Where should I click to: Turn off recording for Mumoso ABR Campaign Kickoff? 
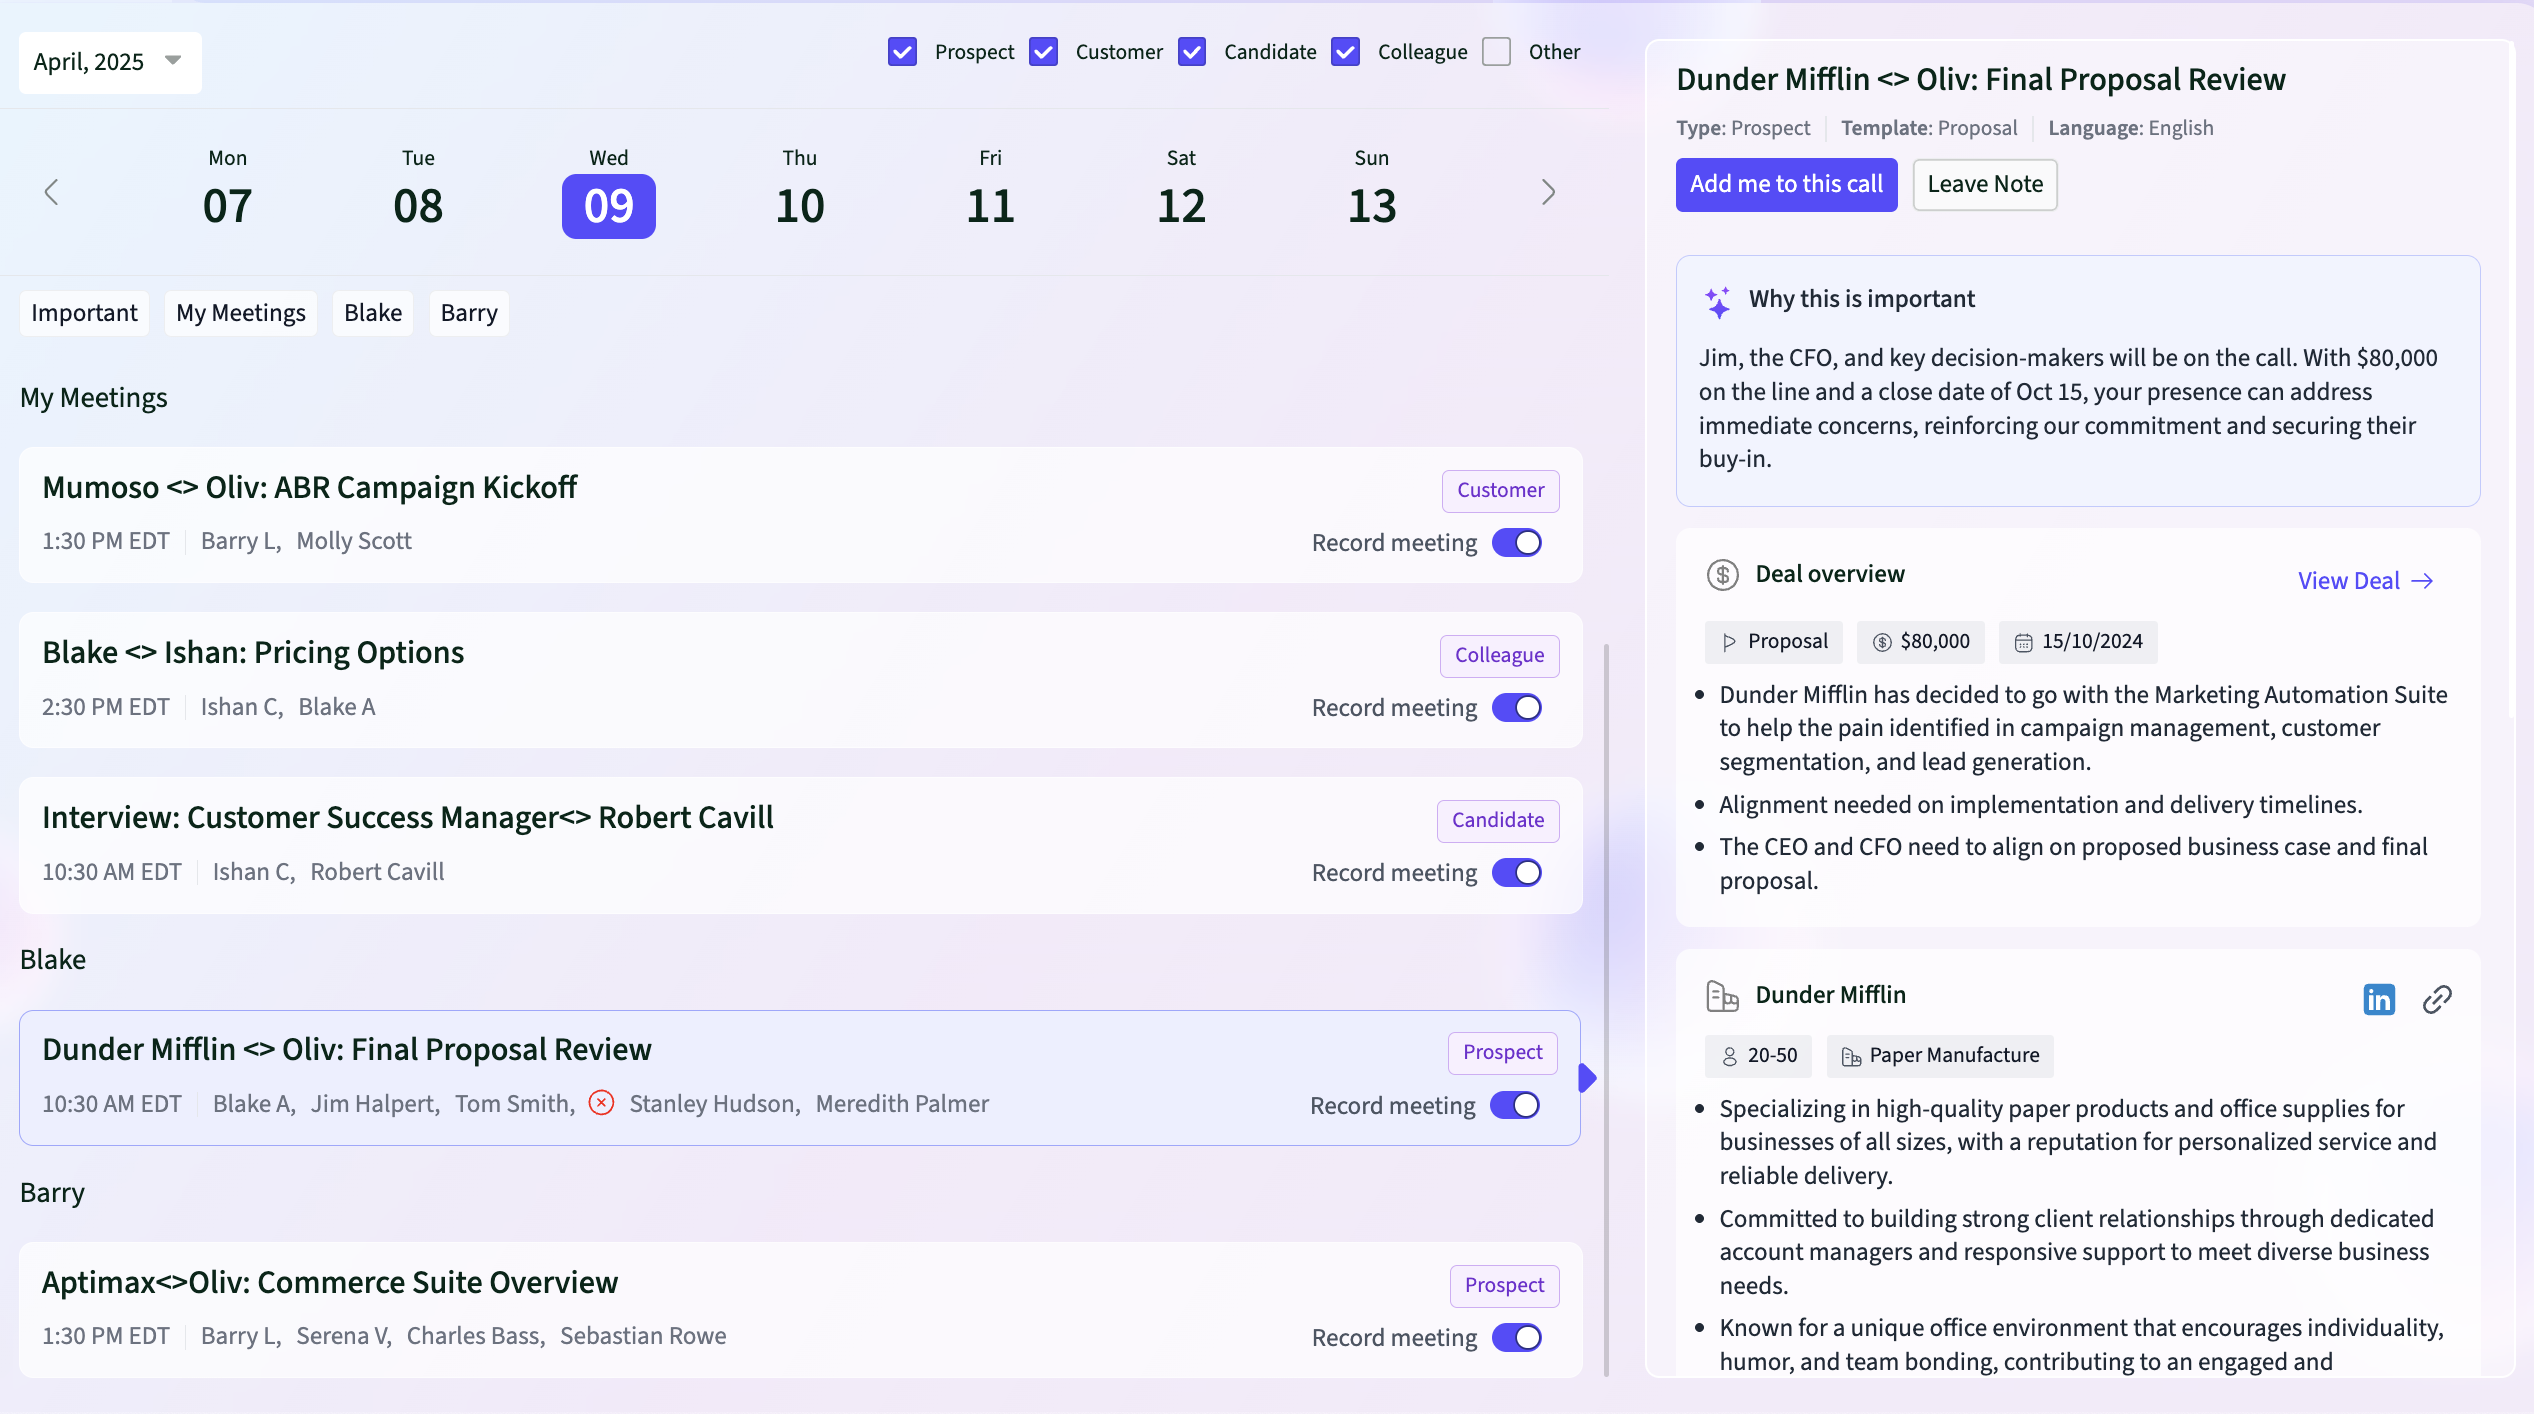point(1517,543)
